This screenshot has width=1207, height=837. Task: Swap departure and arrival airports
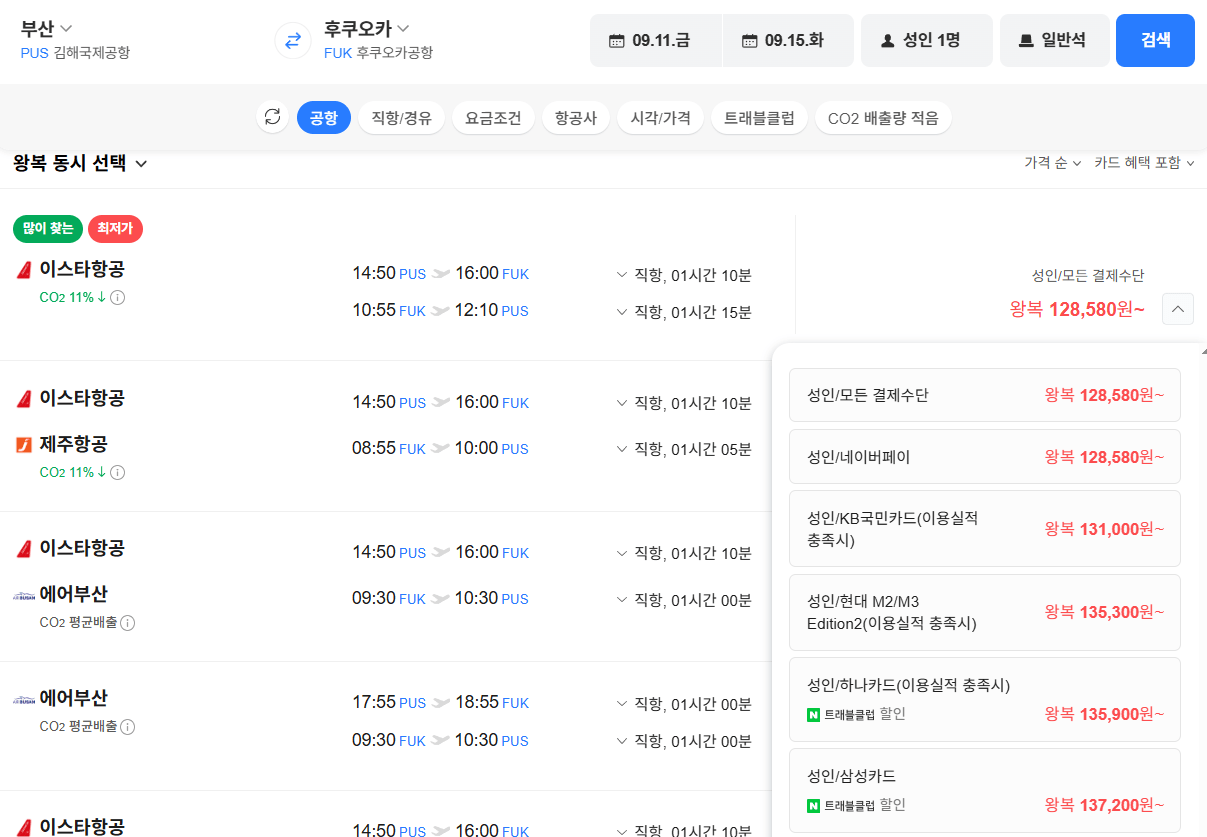(291, 41)
